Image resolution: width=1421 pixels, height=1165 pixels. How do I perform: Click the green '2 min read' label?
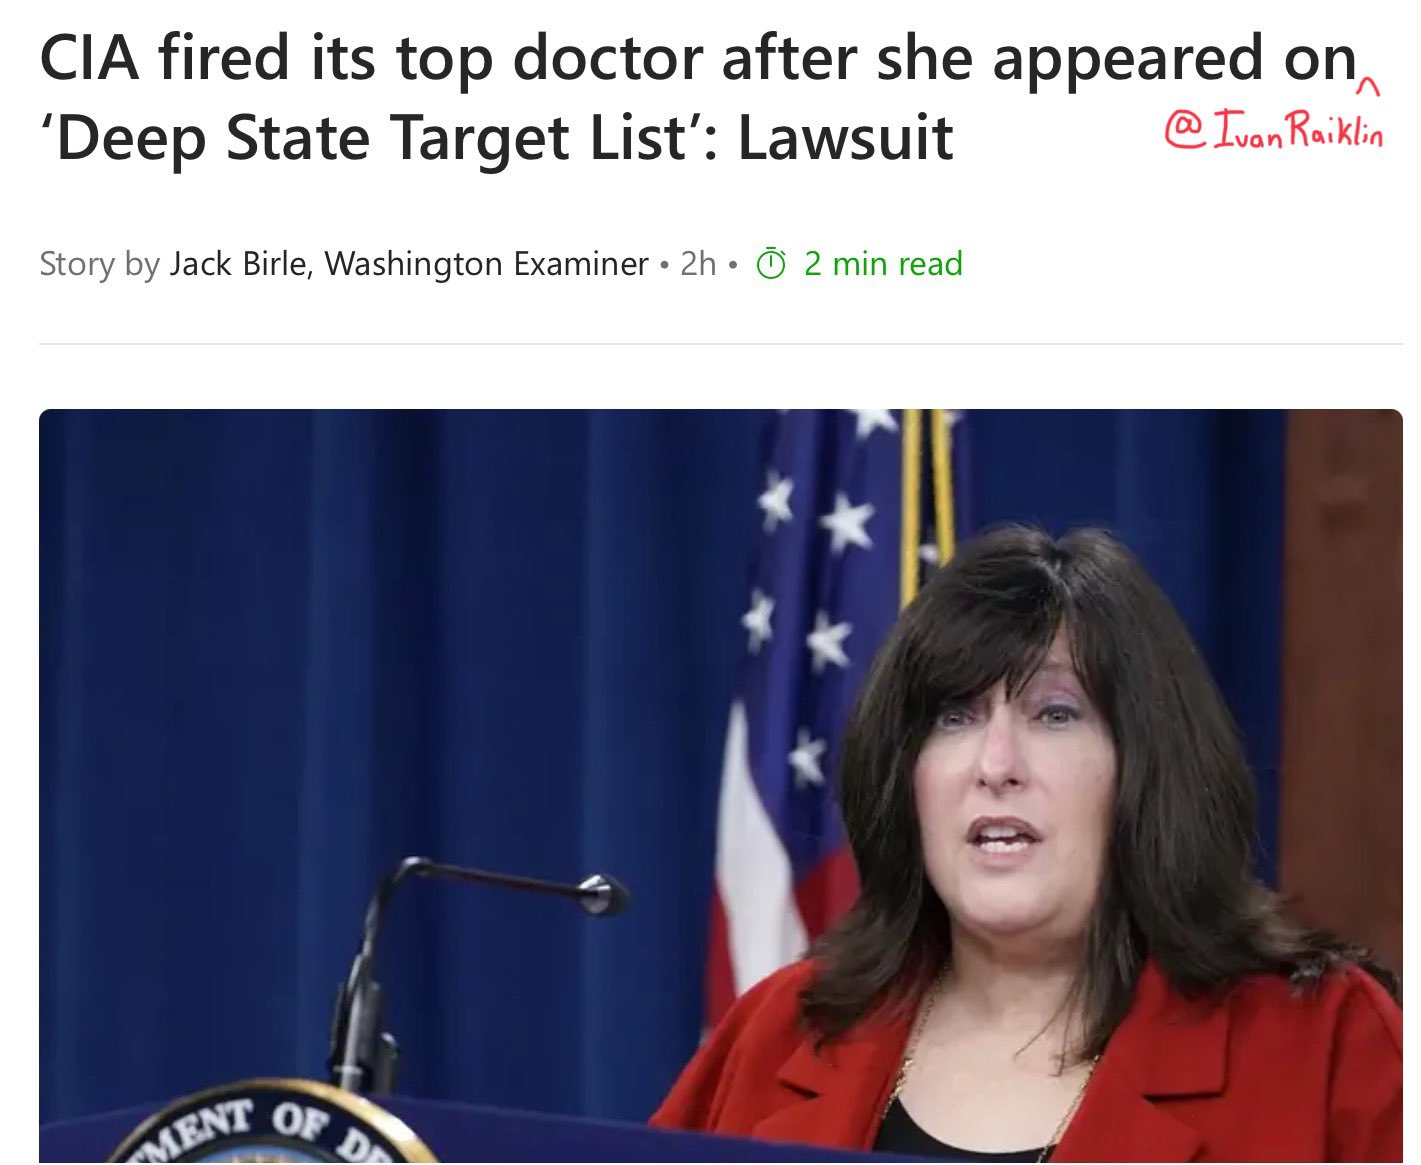(883, 264)
